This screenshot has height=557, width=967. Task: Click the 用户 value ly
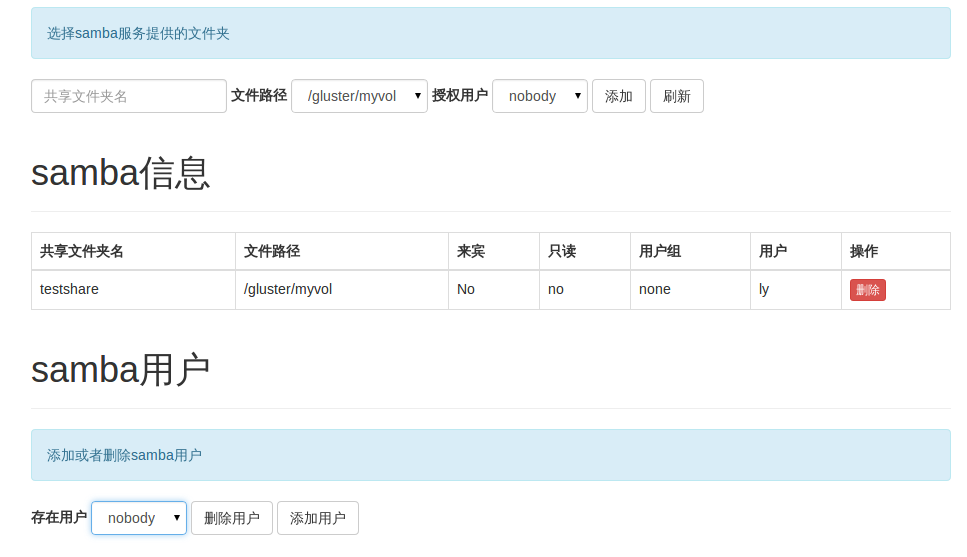(796, 289)
